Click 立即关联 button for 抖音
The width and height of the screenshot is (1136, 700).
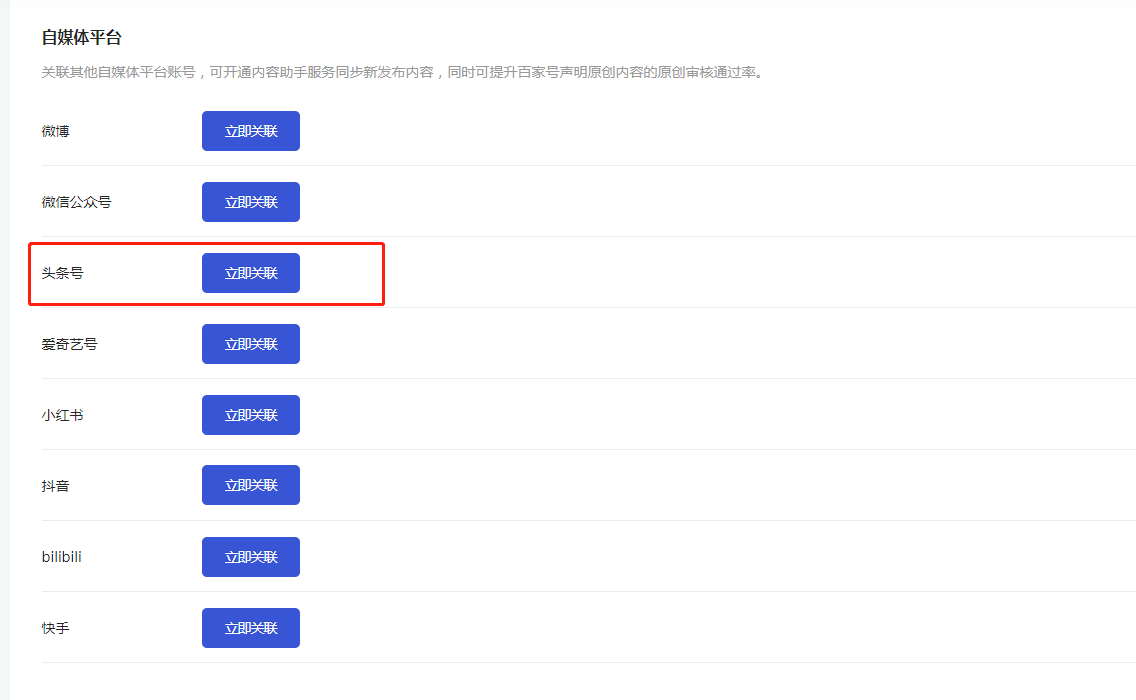(x=251, y=486)
